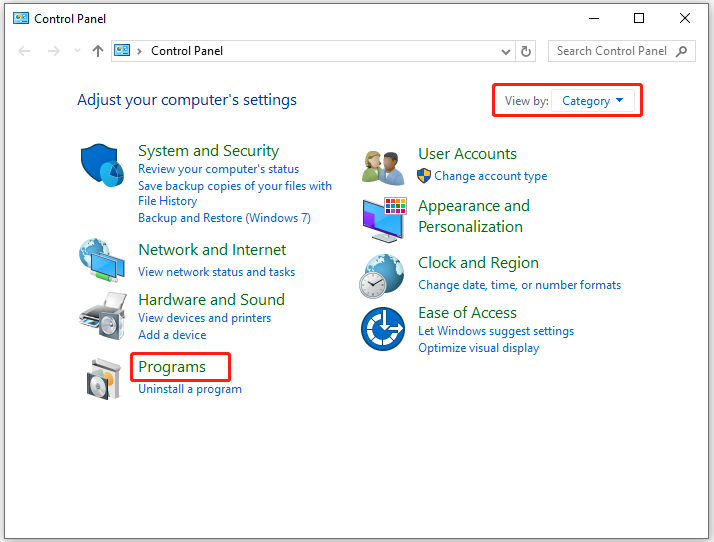Click into the Search Control Panel field
The height and width of the screenshot is (542, 714).
612,51
